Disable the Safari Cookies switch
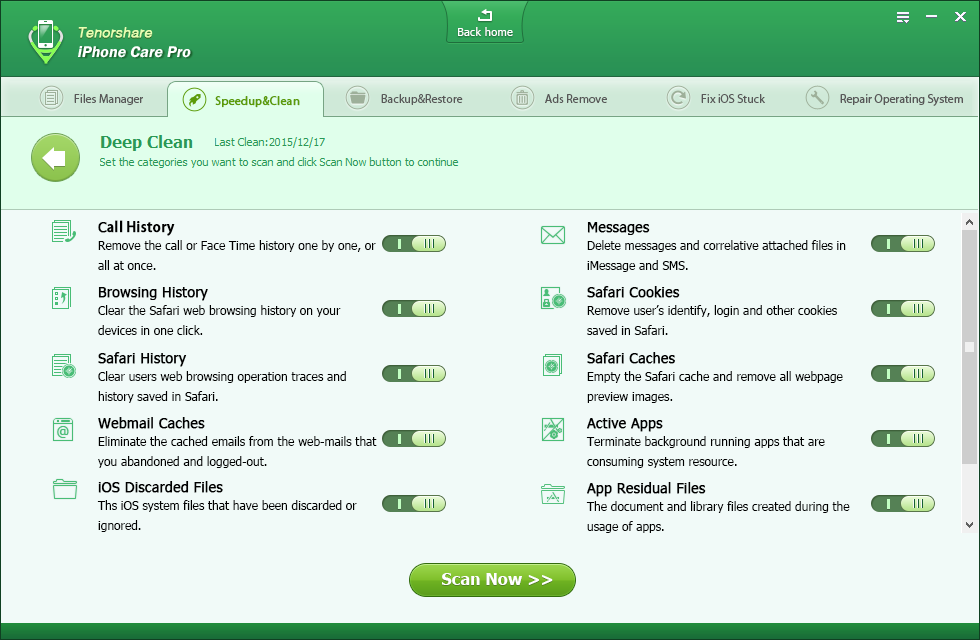980x640 pixels. point(903,309)
